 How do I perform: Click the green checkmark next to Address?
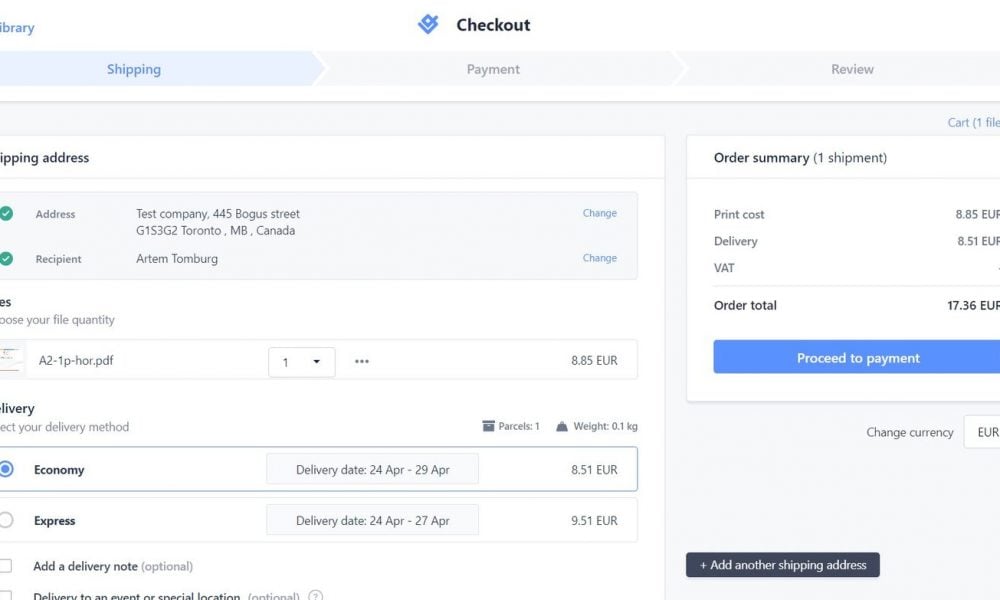[x=6, y=214]
